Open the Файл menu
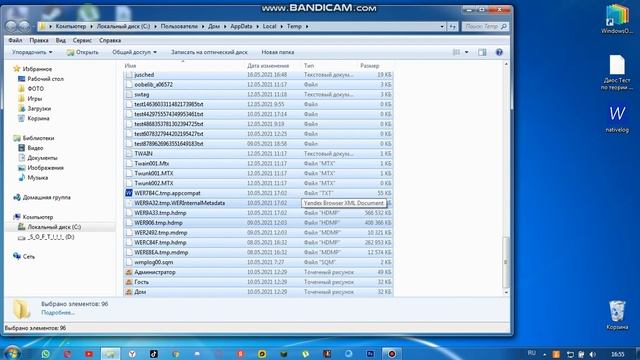640x360 pixels. tap(15, 40)
